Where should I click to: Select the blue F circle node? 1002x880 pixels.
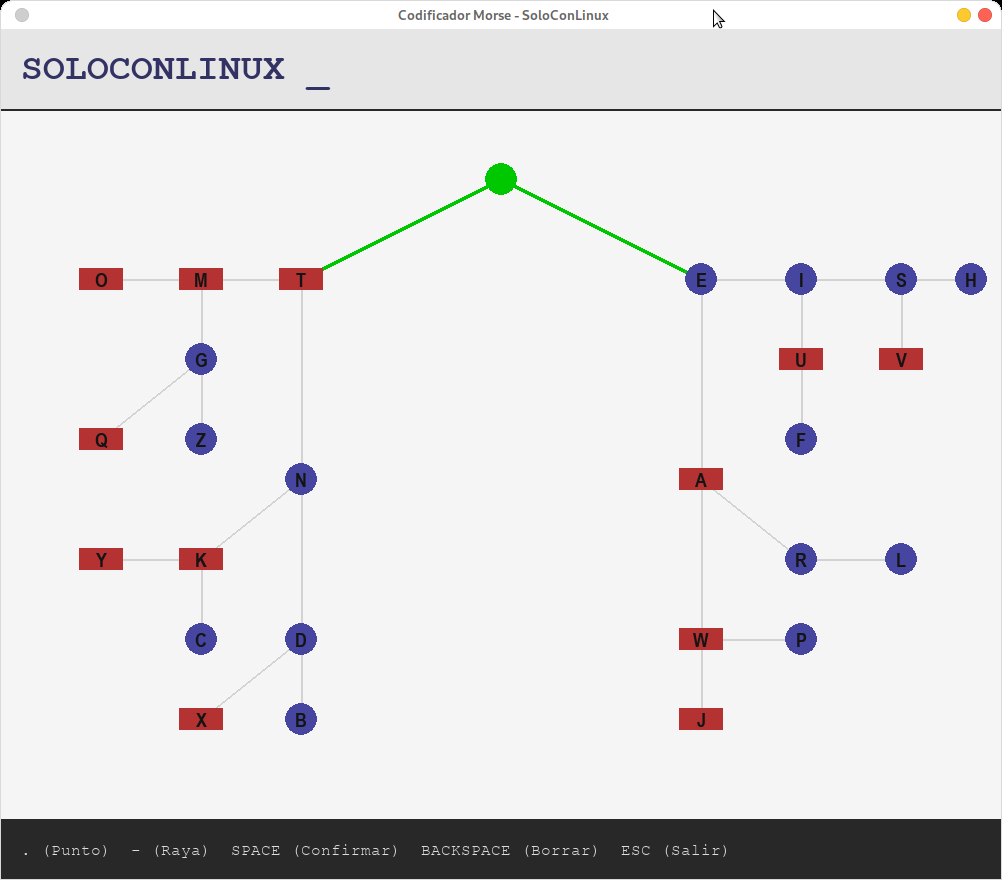(x=801, y=440)
